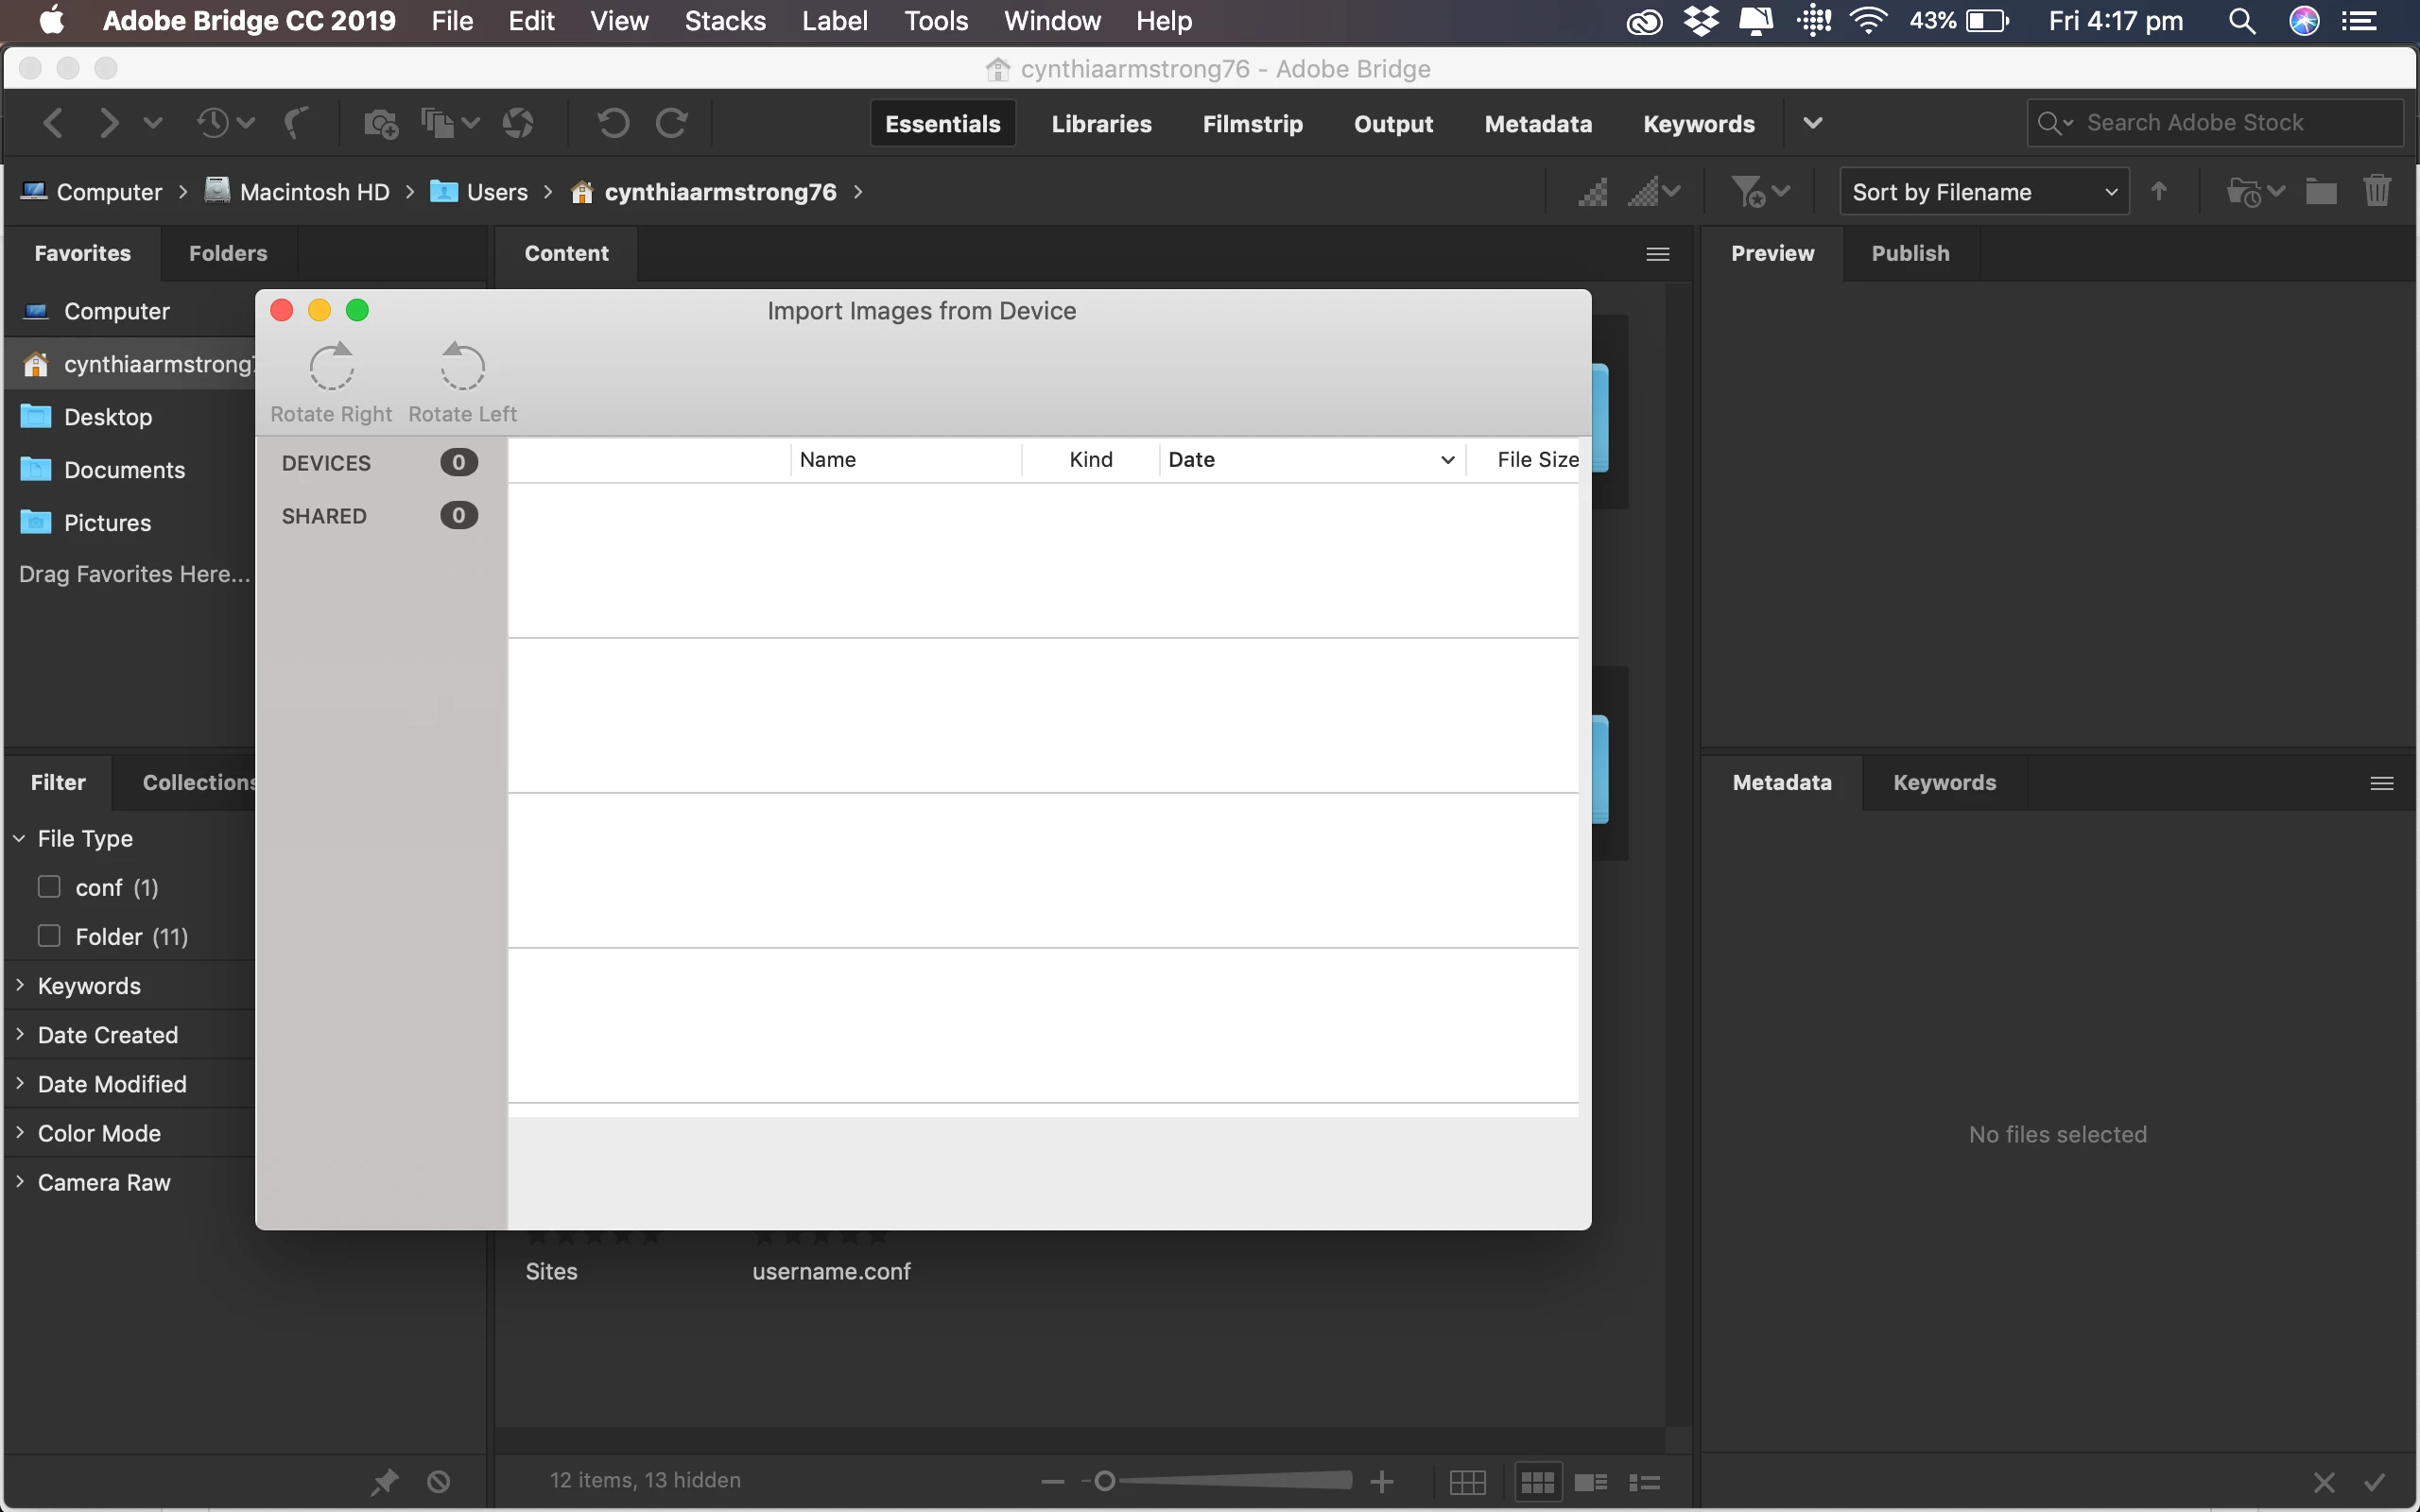Switch to details view icon
Viewport: 2420px width, 1512px height.
(x=1591, y=1482)
